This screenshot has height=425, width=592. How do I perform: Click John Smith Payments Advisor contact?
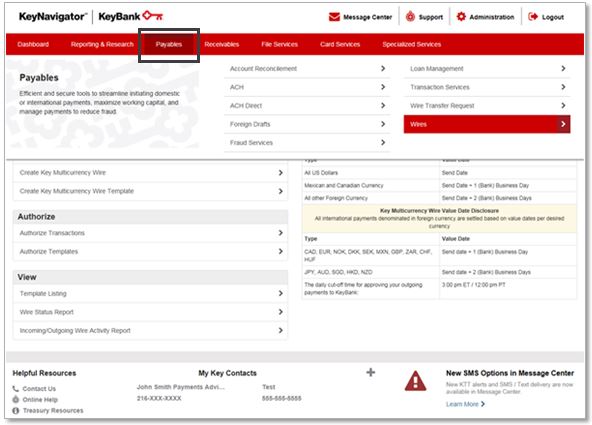point(180,387)
